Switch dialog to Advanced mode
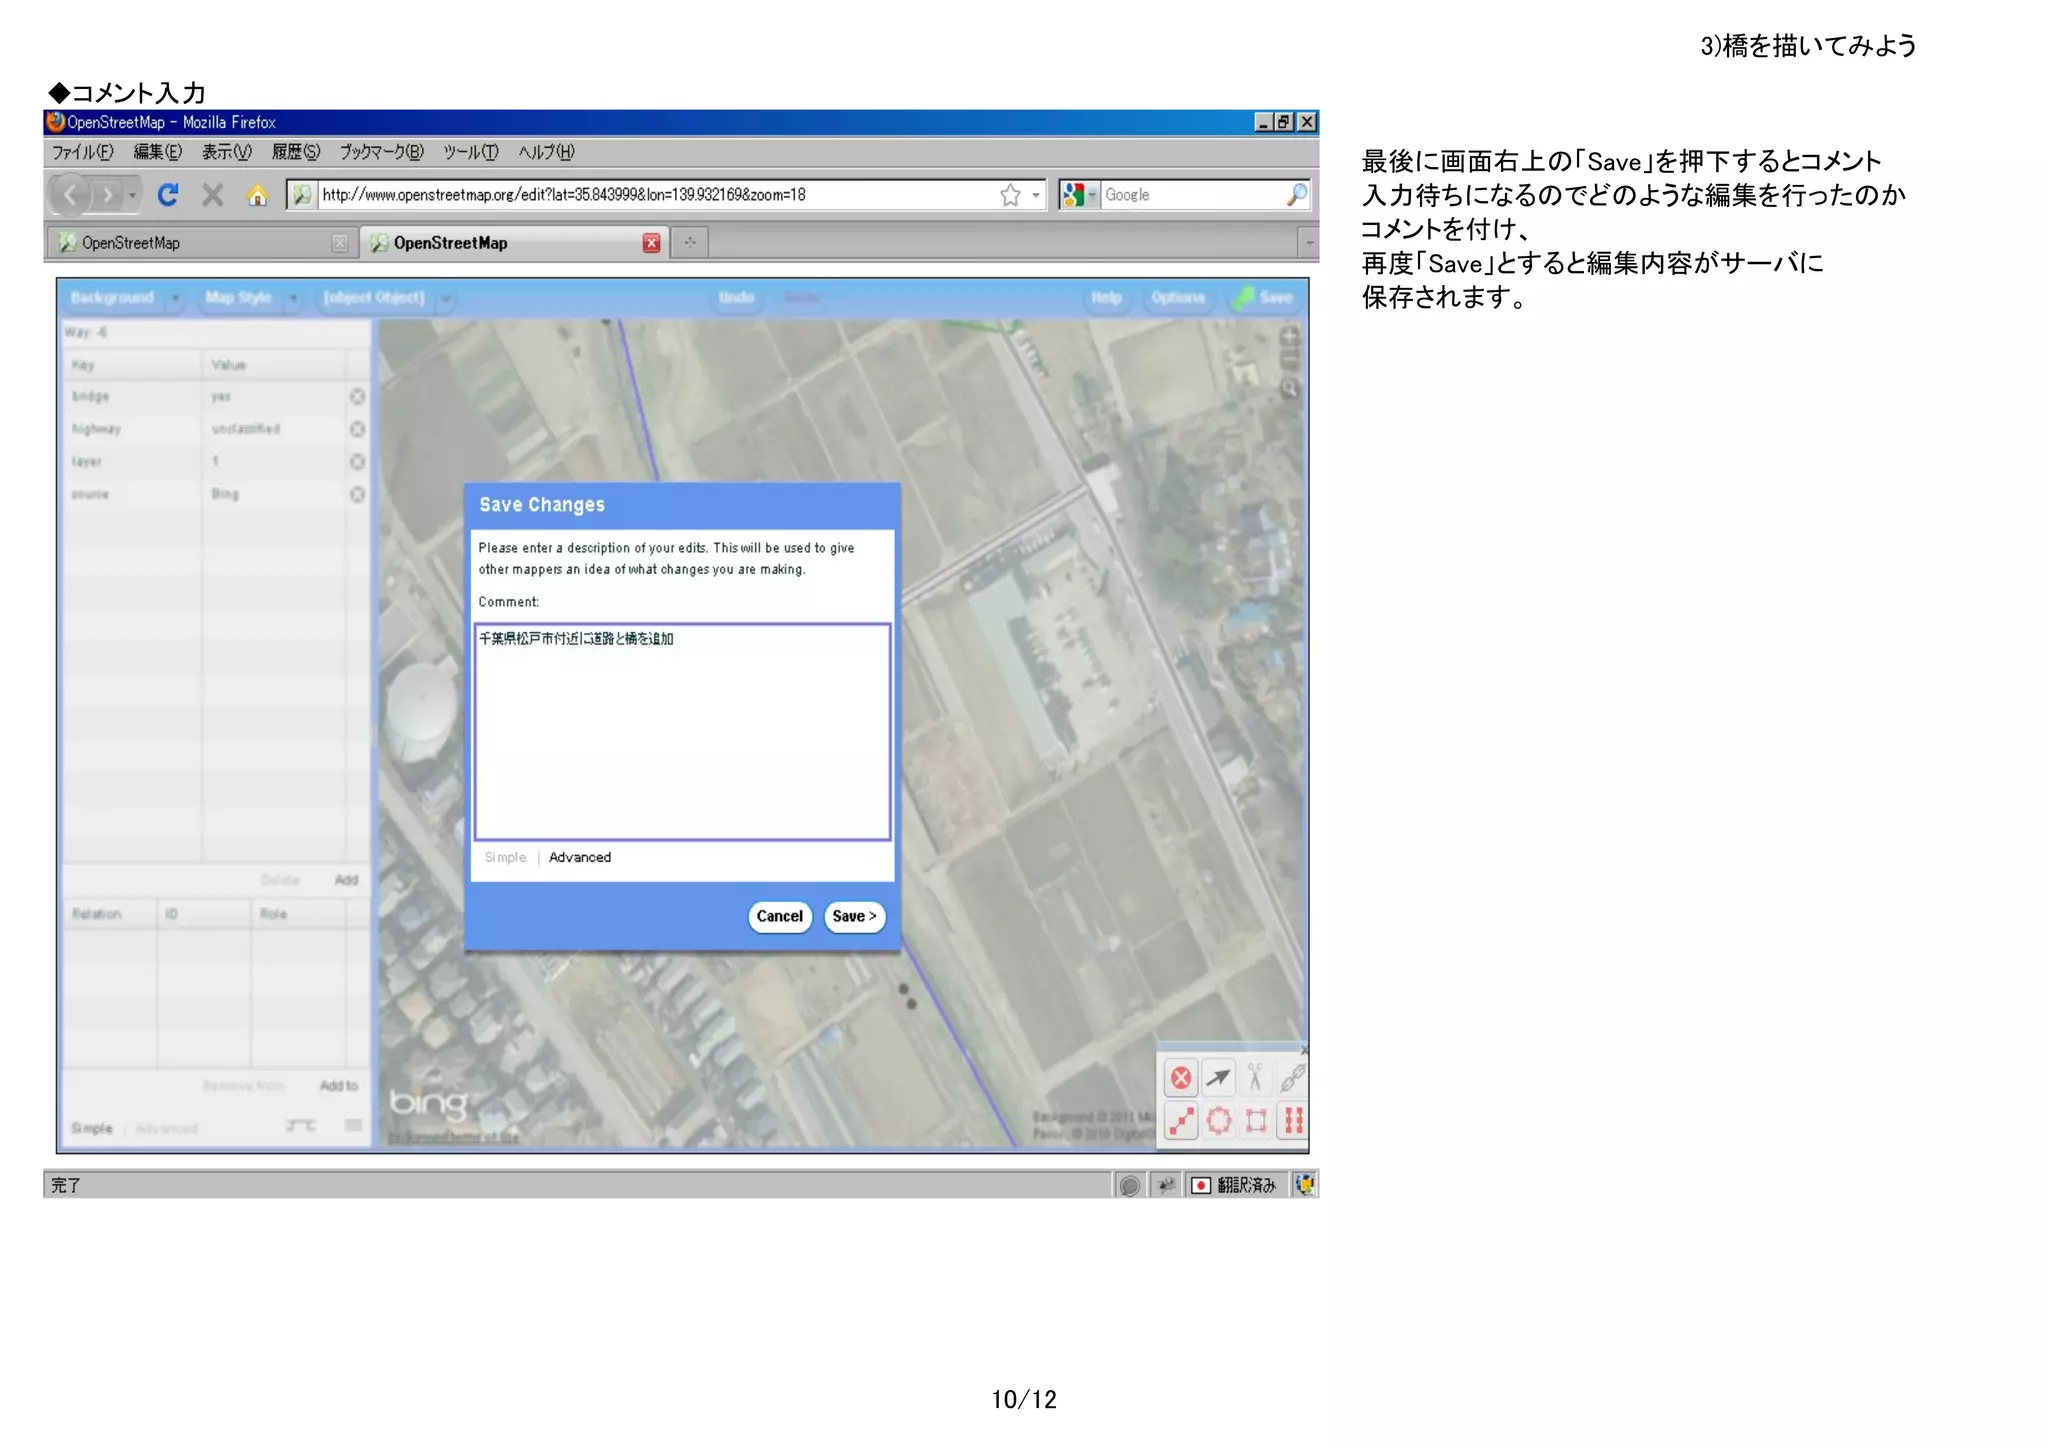This screenshot has height=1447, width=2048. (x=579, y=857)
